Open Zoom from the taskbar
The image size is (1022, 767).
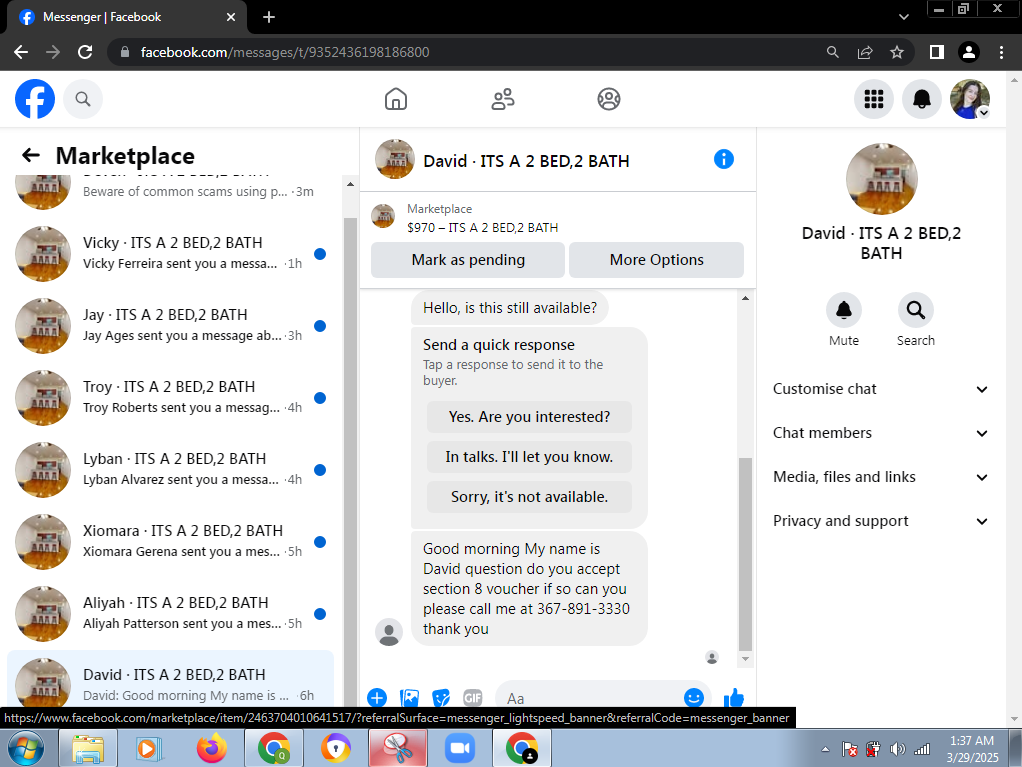click(460, 748)
